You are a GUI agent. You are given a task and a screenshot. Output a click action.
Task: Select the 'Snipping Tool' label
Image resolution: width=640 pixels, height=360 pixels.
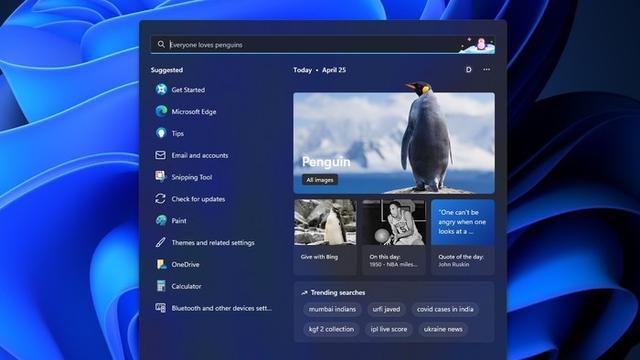[x=192, y=177]
